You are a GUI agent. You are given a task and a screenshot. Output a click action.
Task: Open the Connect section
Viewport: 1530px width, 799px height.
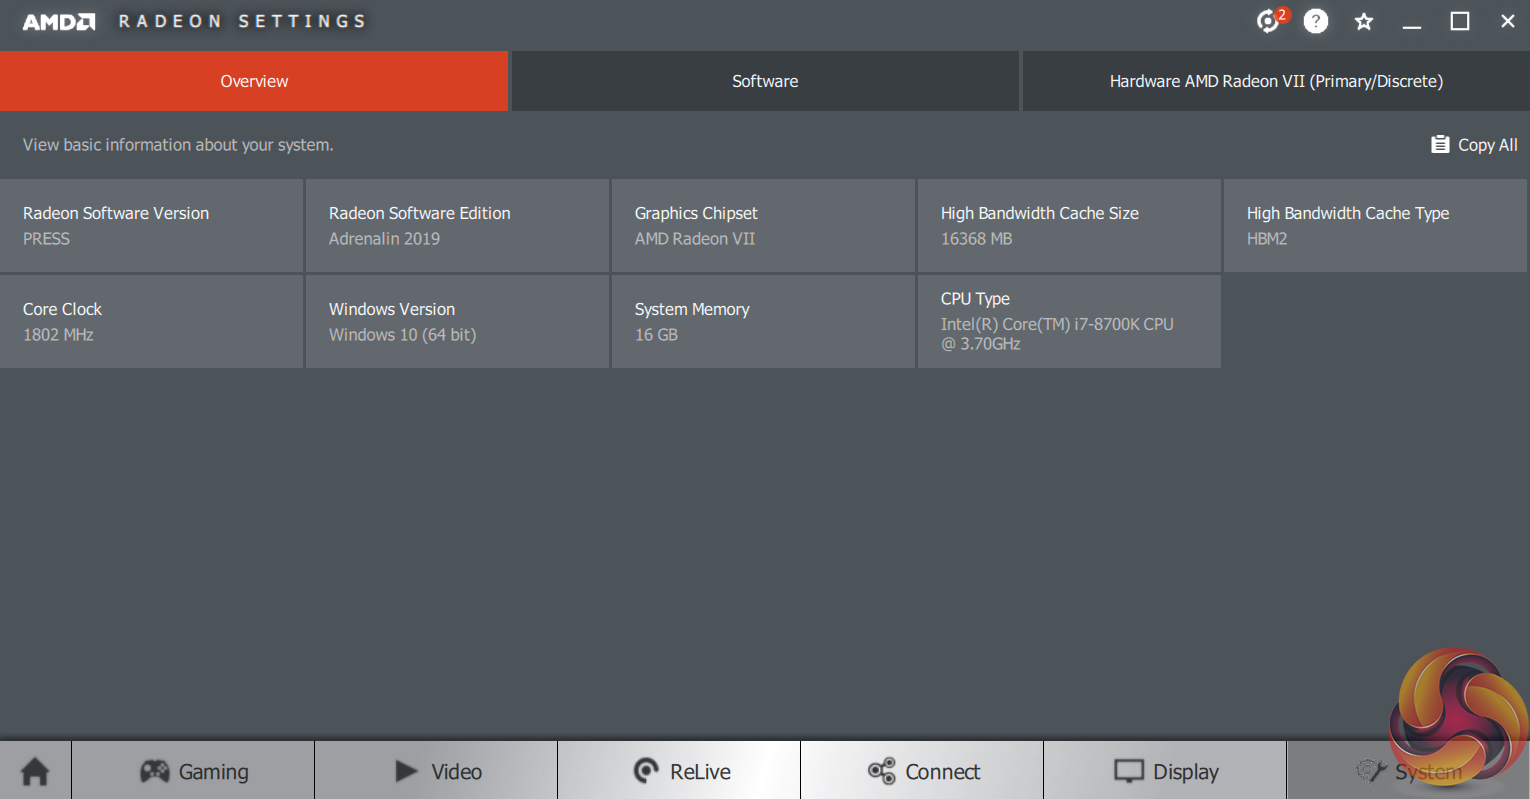pos(922,771)
